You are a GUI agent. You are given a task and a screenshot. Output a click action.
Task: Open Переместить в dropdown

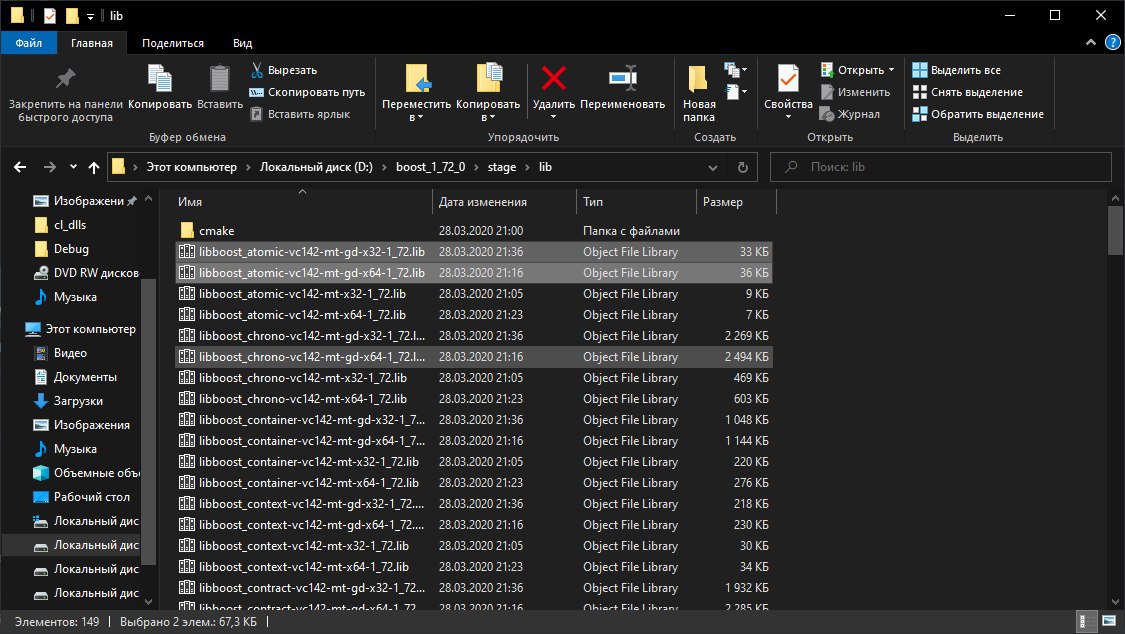coord(416,93)
